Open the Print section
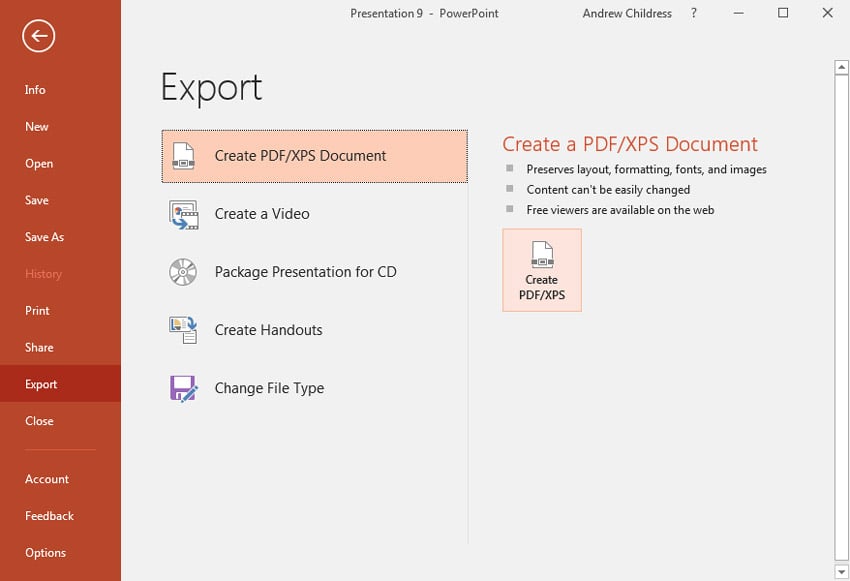 37,311
